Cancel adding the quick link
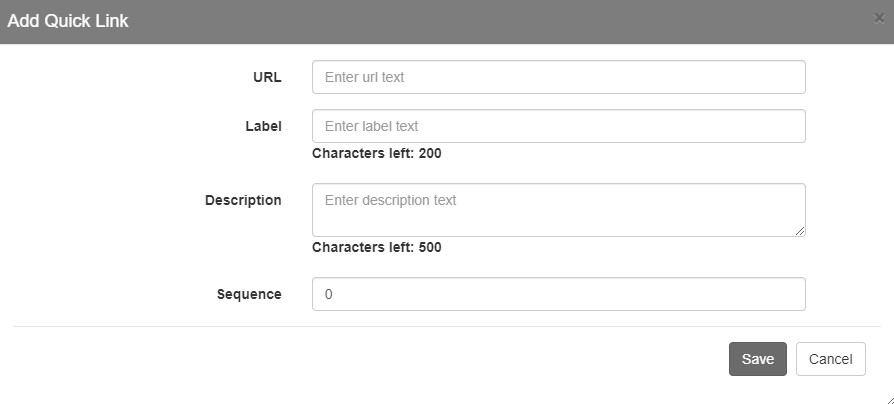Screen dimensions: 894x404 [x=831, y=359]
